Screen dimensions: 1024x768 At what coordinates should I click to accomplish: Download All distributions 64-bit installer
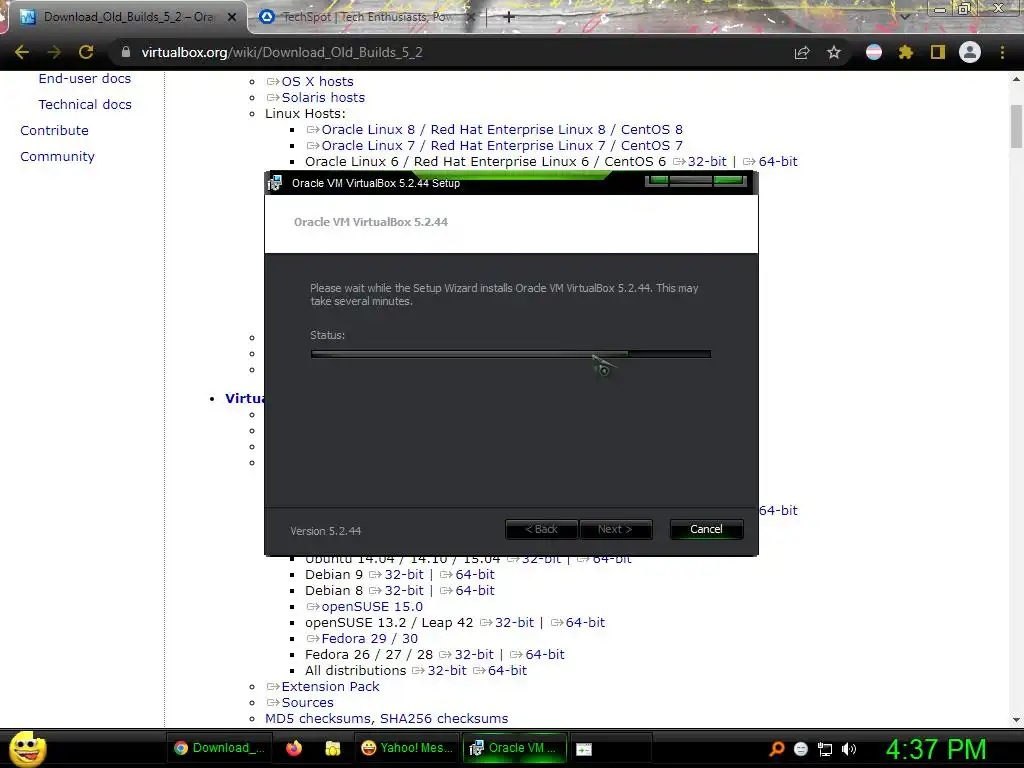coord(507,671)
